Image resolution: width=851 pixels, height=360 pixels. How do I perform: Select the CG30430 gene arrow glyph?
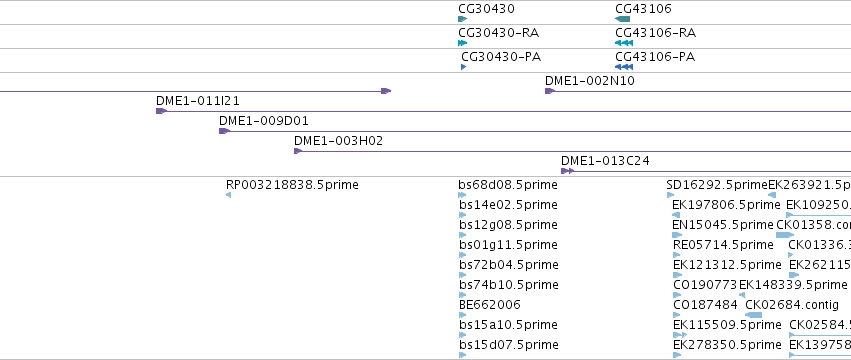462,19
